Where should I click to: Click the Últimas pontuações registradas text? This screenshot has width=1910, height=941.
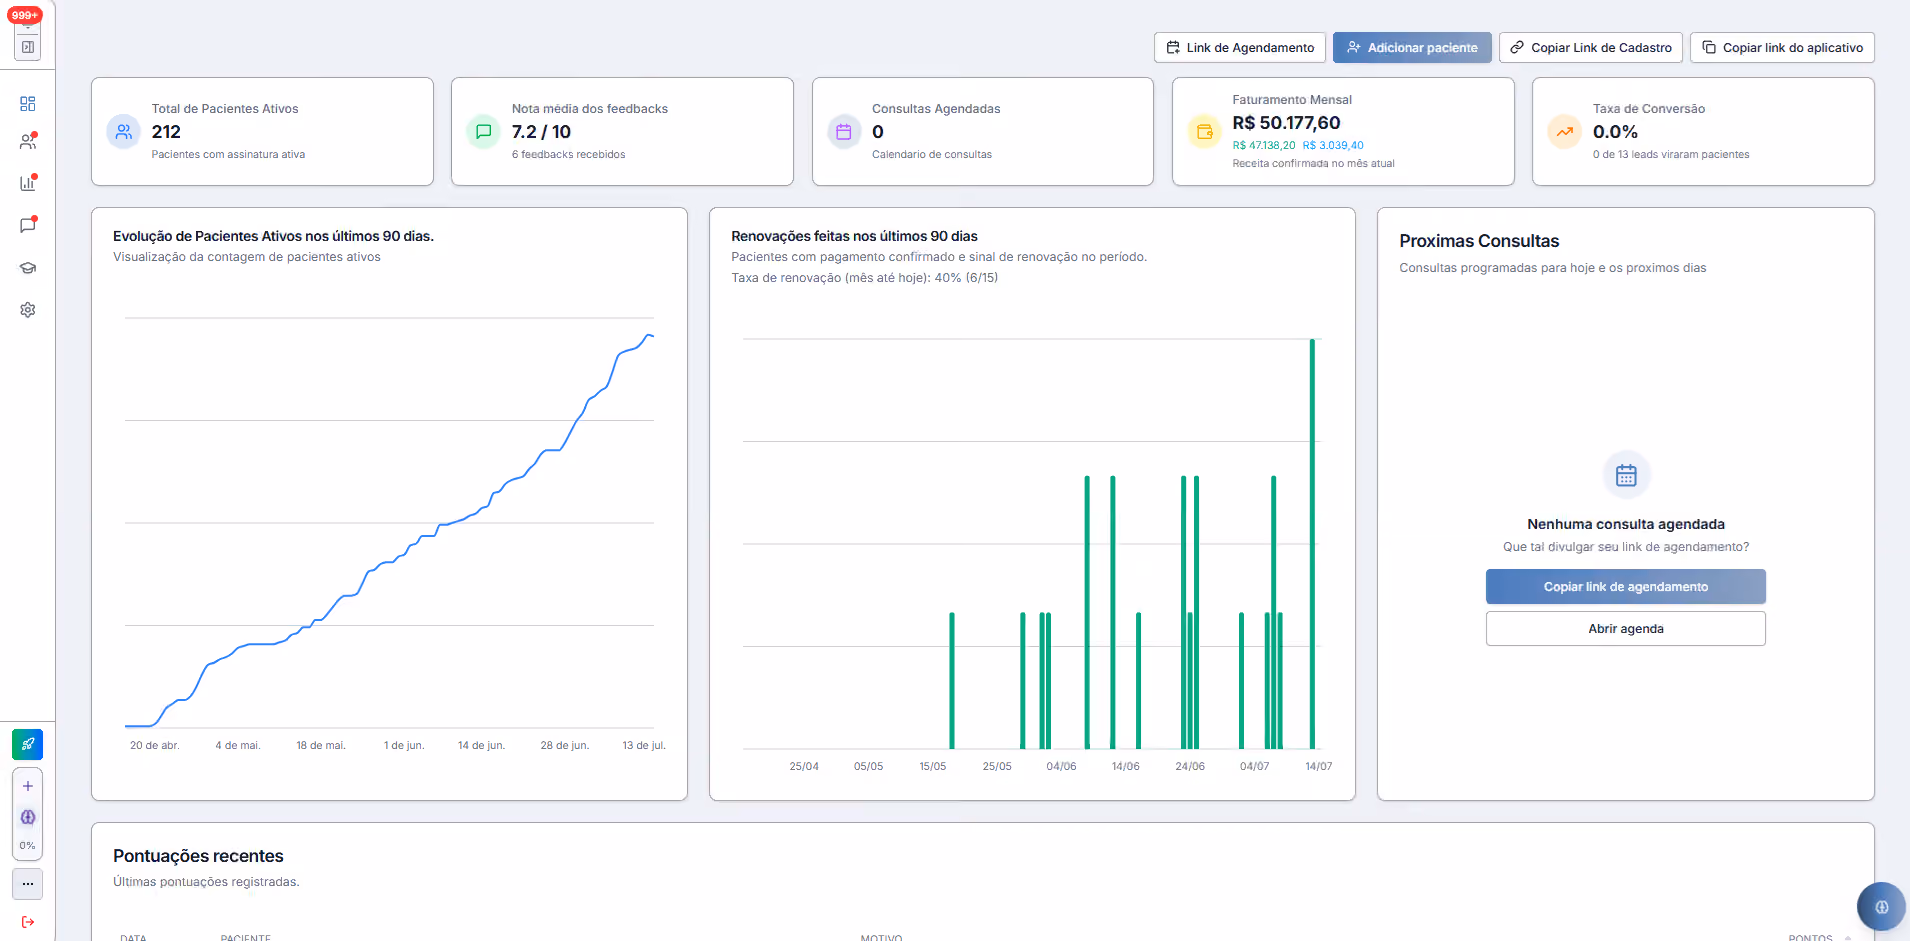pos(206,882)
